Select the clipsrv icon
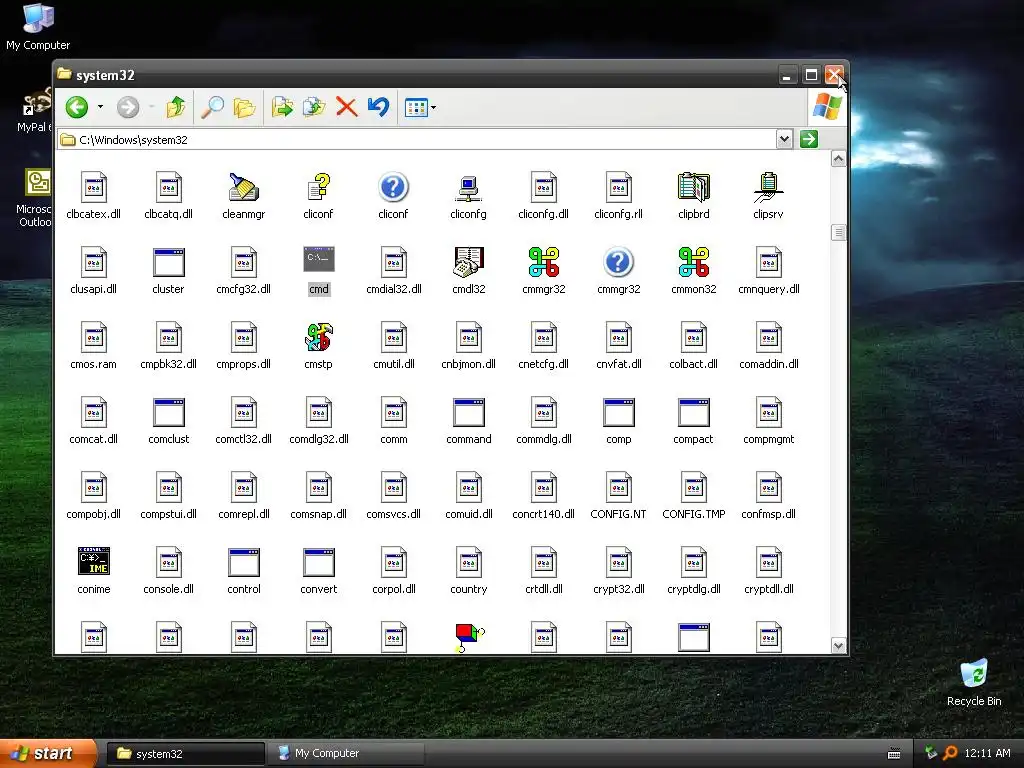The height and width of the screenshot is (768, 1024). pos(769,187)
